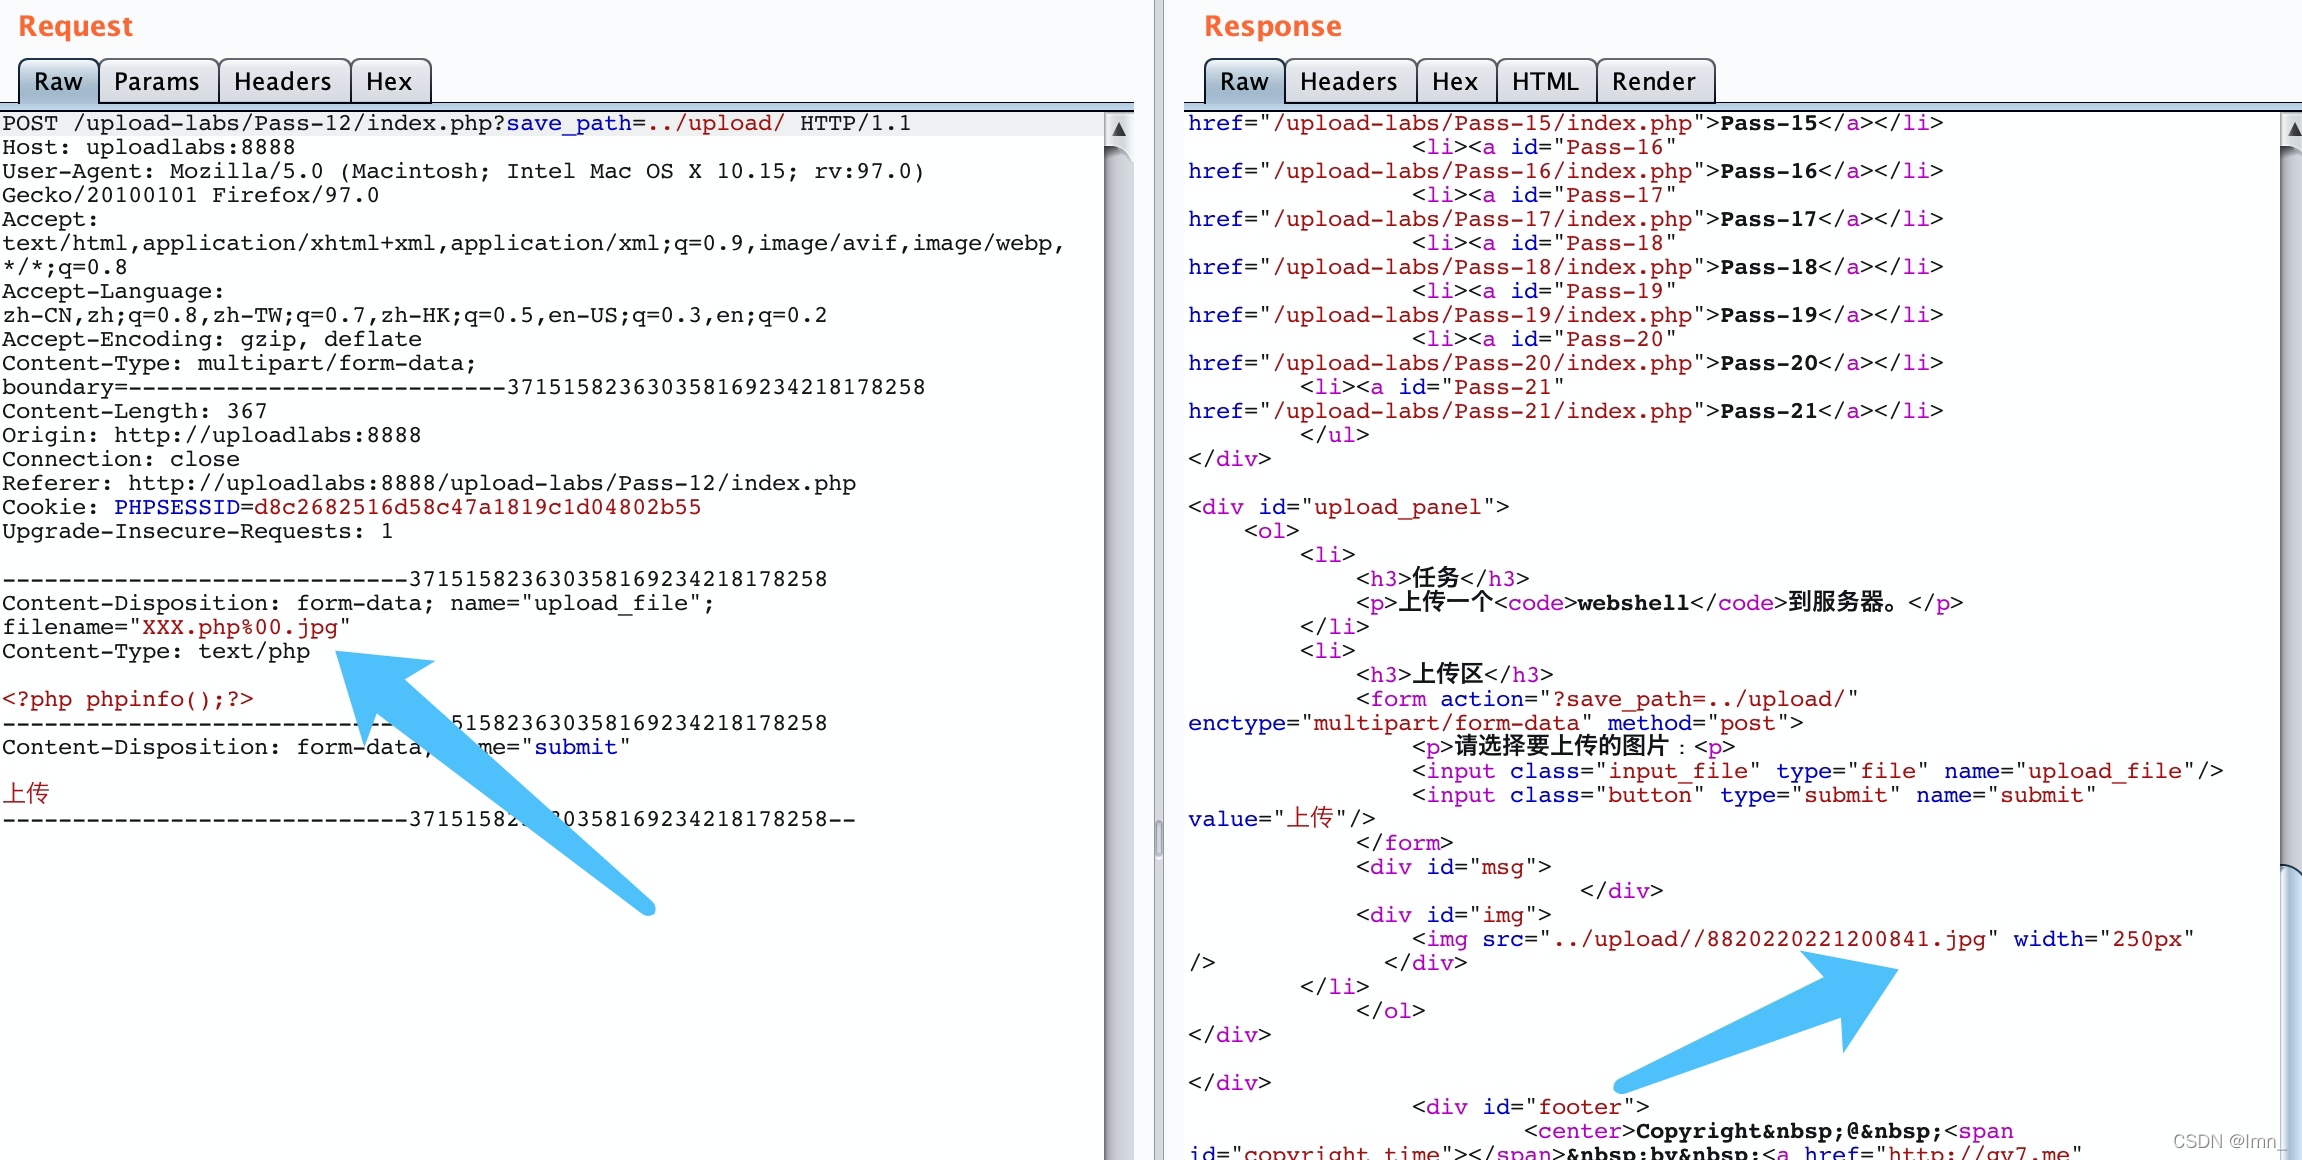Click the Response panel title

coord(1272,26)
